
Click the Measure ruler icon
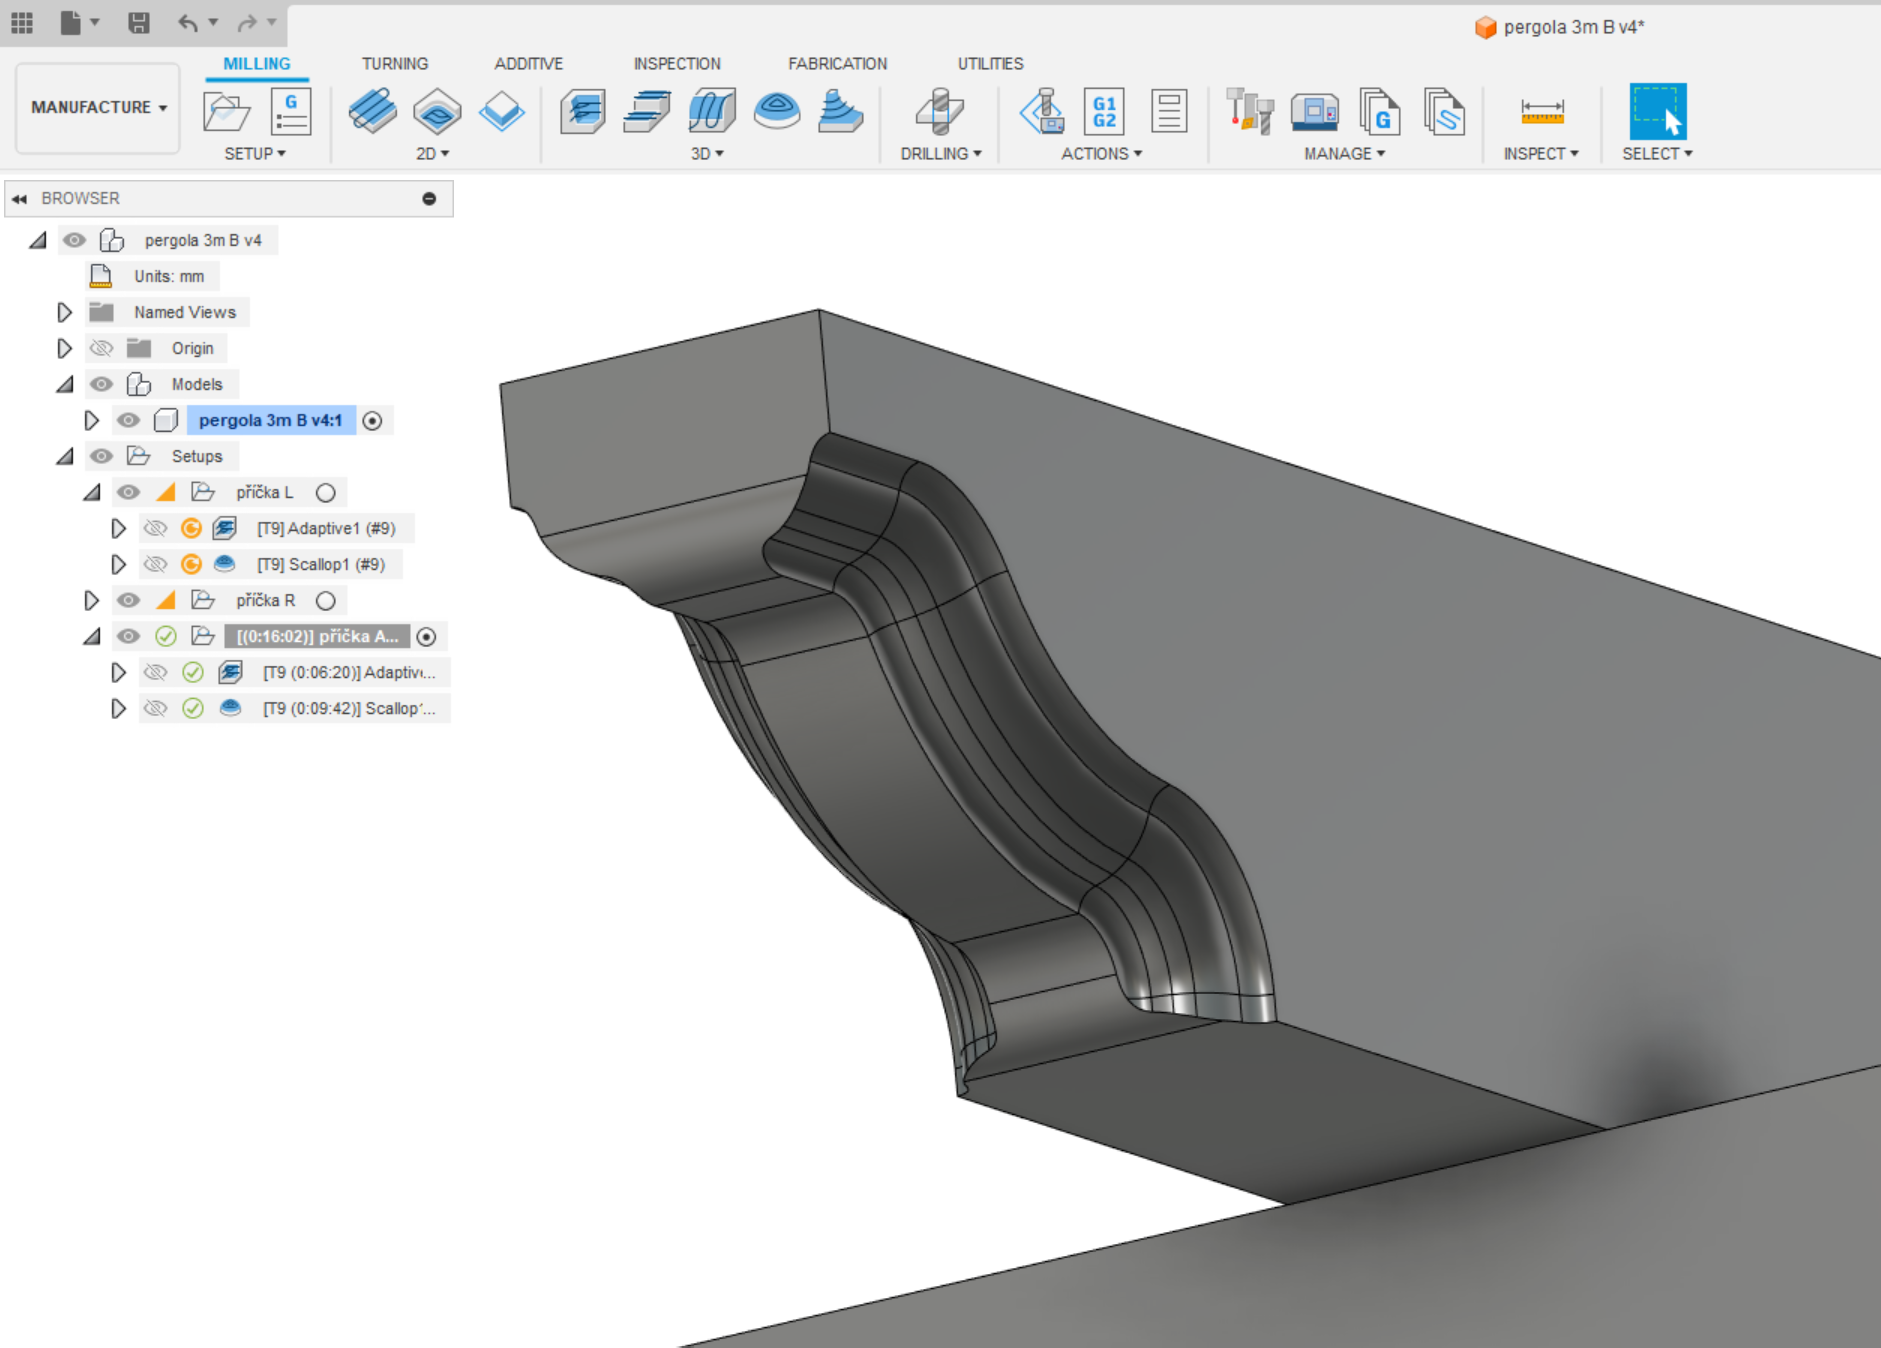1541,111
